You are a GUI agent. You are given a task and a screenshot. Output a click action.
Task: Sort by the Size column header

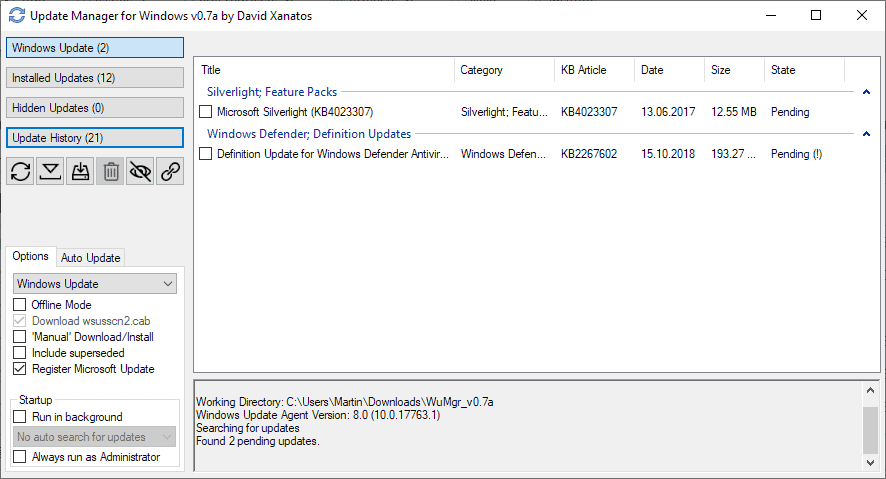click(735, 70)
